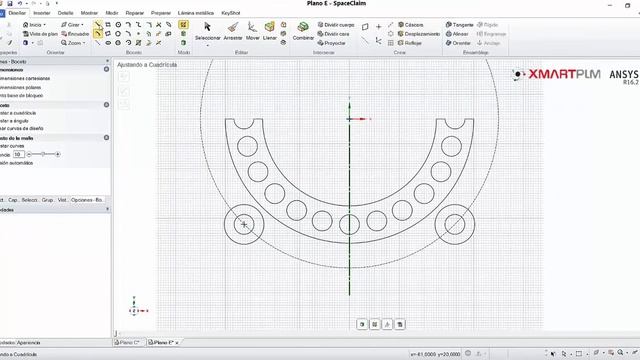The image size is (640, 360).
Task: Select the Three-Point Arc sketch tool
Action: tap(128, 34)
